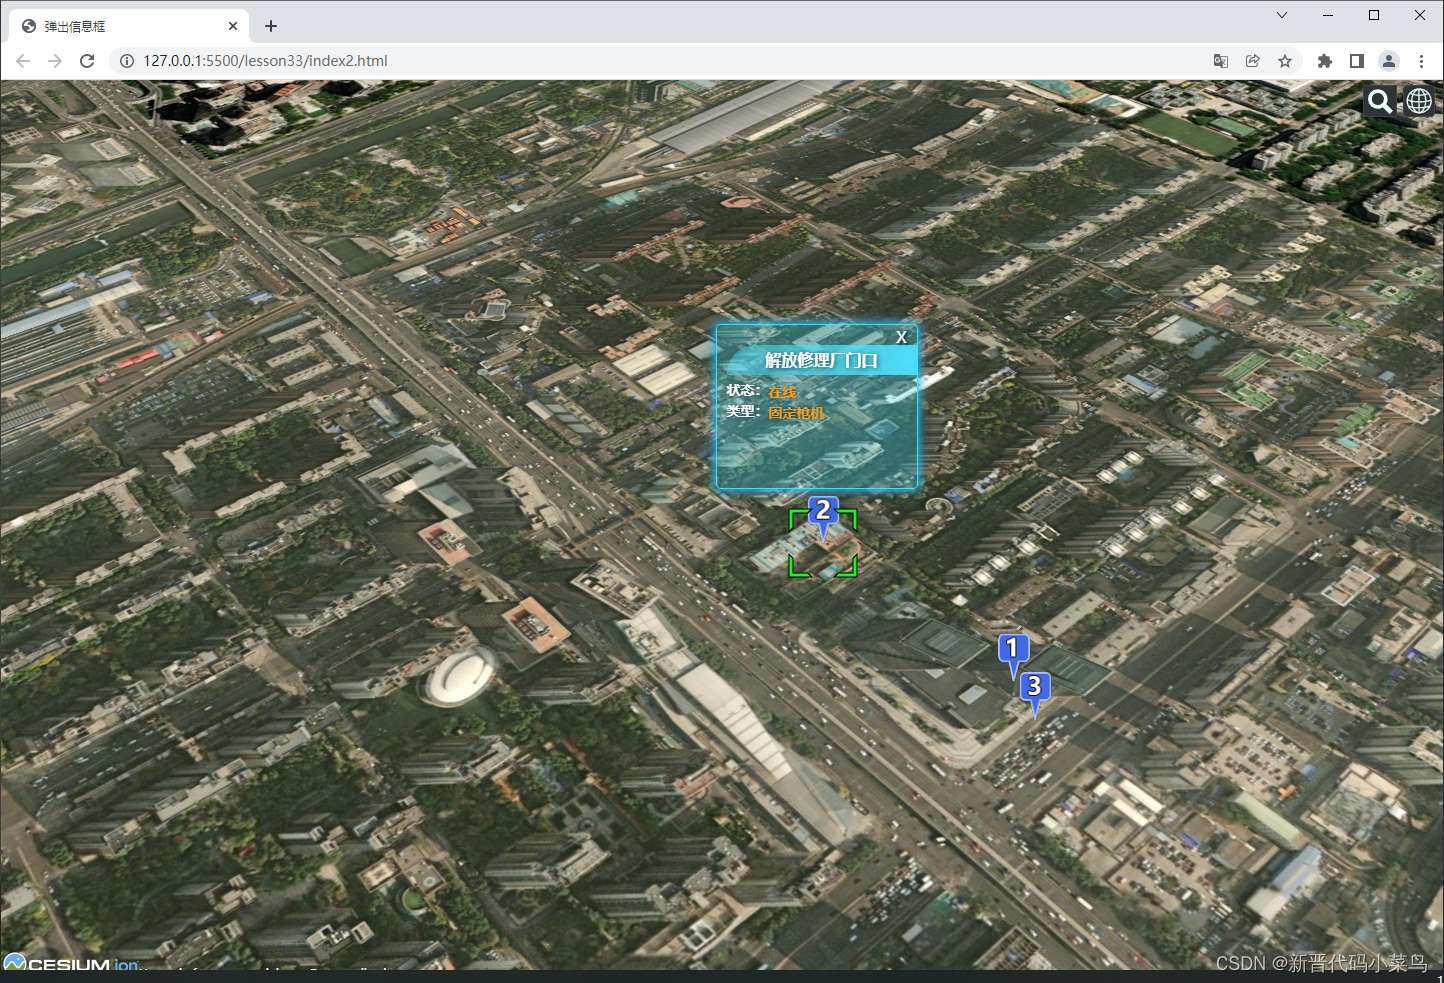The image size is (1444, 983).
Task: Open the base layer picker globe icon
Action: (x=1419, y=101)
